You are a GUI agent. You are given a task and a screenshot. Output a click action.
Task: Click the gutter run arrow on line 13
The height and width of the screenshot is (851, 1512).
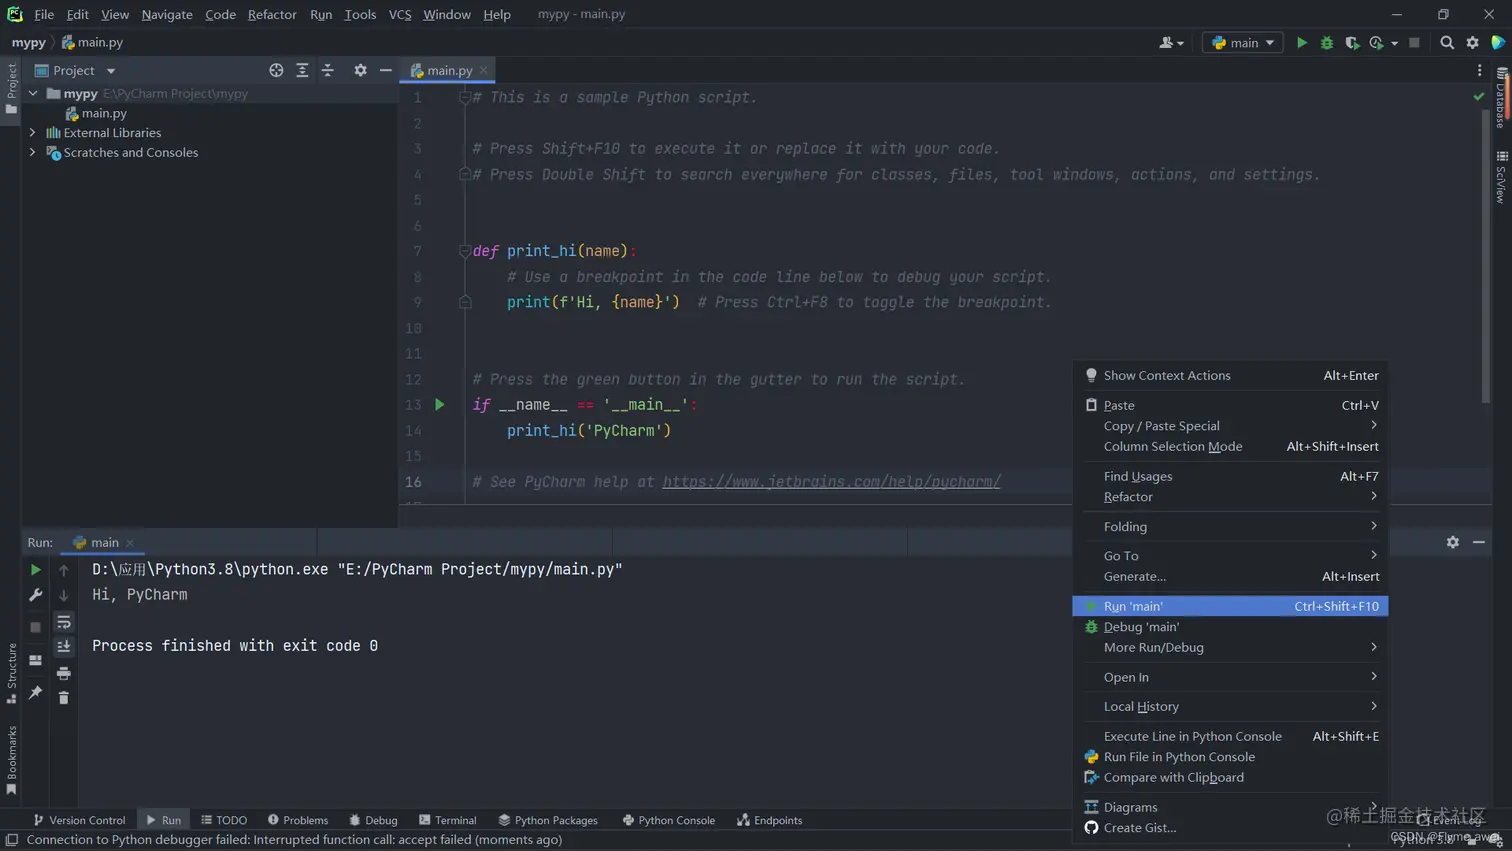tap(439, 405)
